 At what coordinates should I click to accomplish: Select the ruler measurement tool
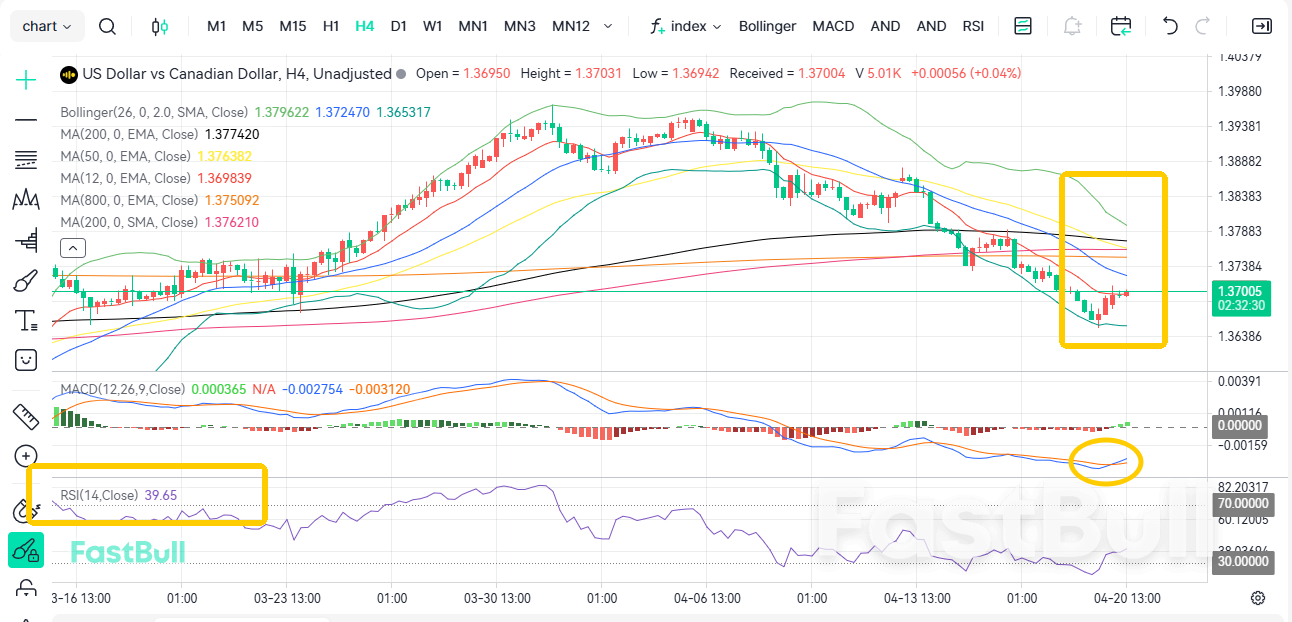click(x=26, y=415)
